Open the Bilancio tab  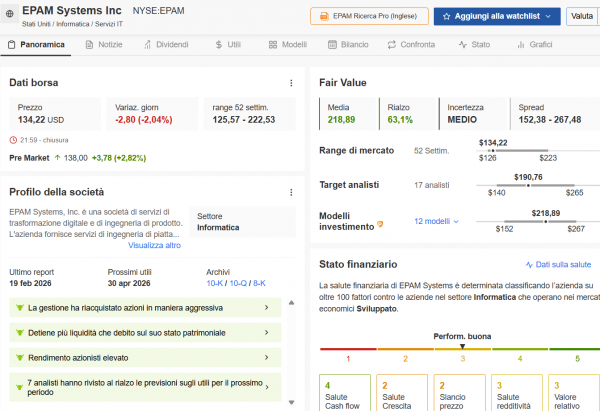click(347, 45)
